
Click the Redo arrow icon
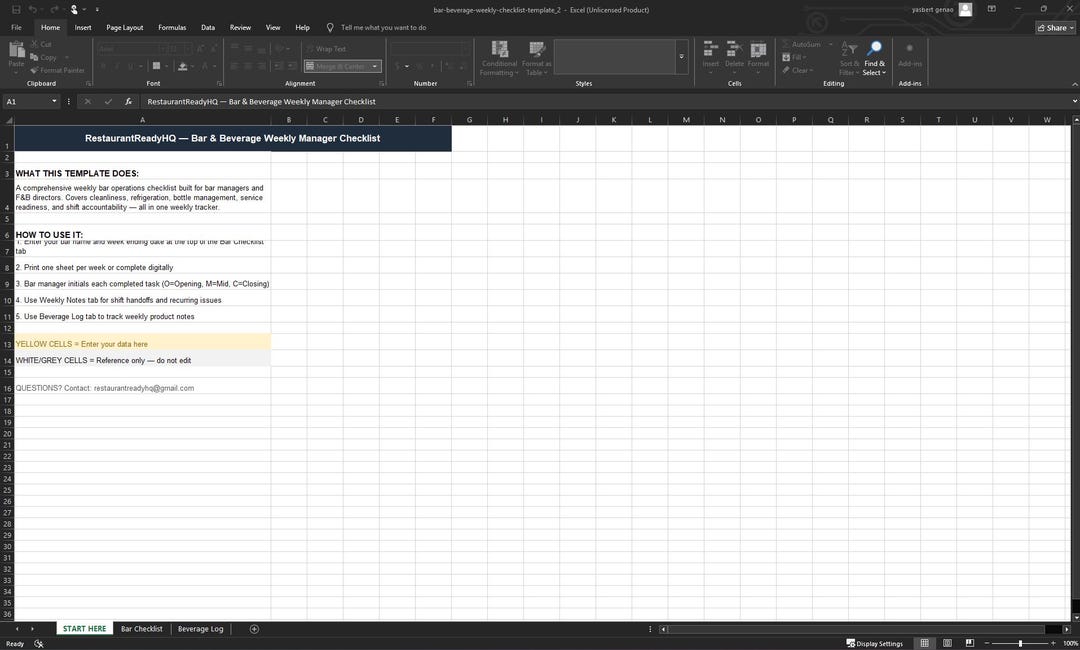pos(54,10)
